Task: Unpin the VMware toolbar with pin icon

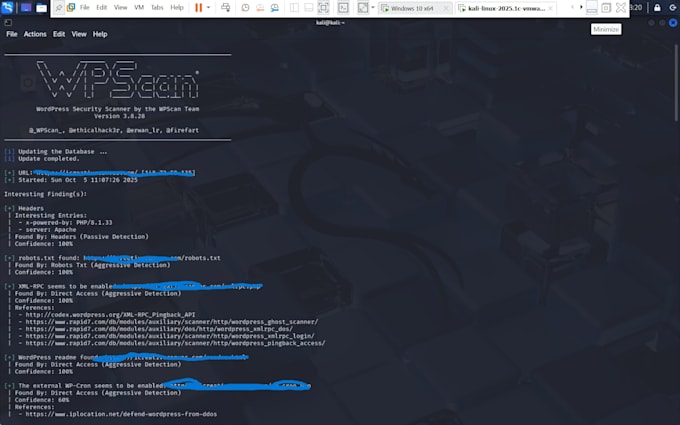Action: point(59,7)
